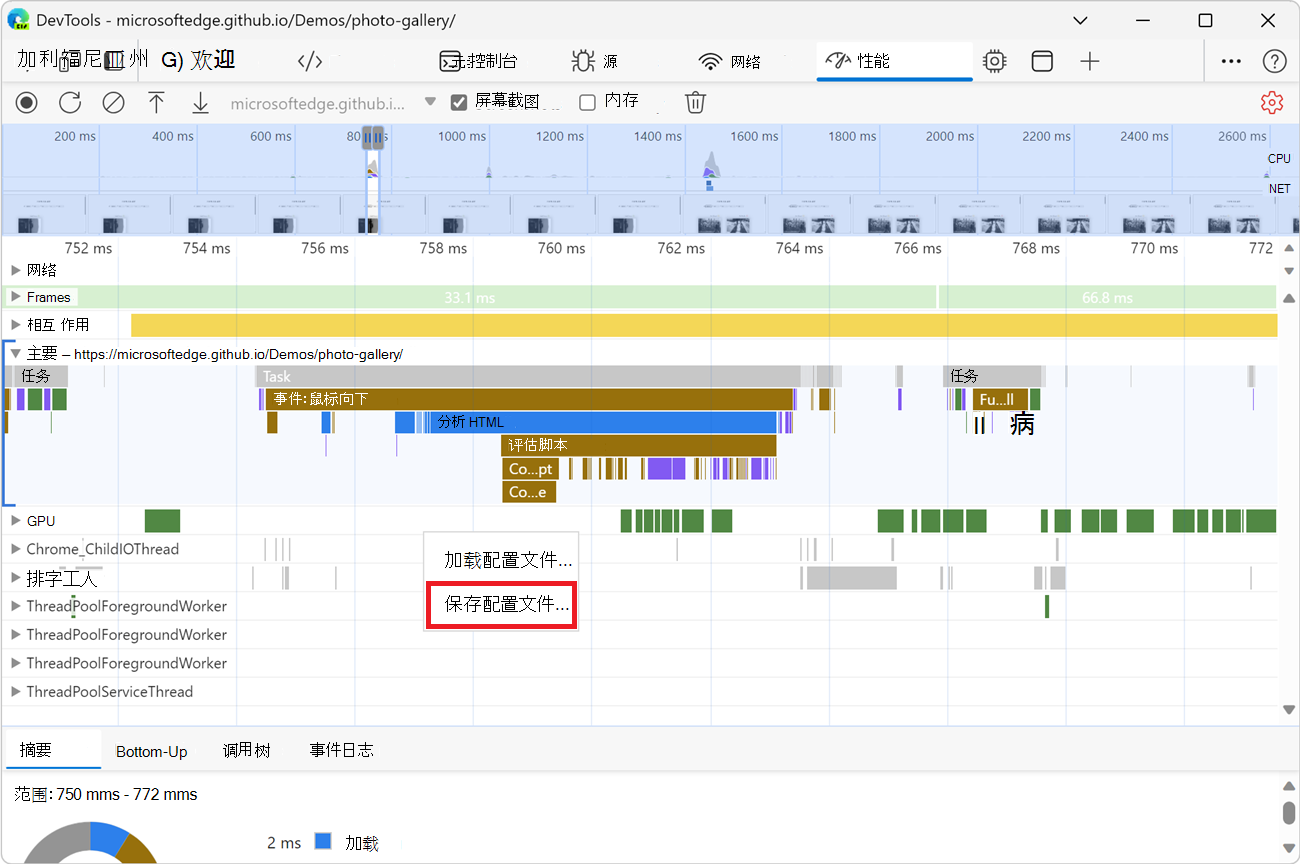1300x864 pixels.
Task: Click the load profile up-arrow icon
Action: click(x=156, y=102)
